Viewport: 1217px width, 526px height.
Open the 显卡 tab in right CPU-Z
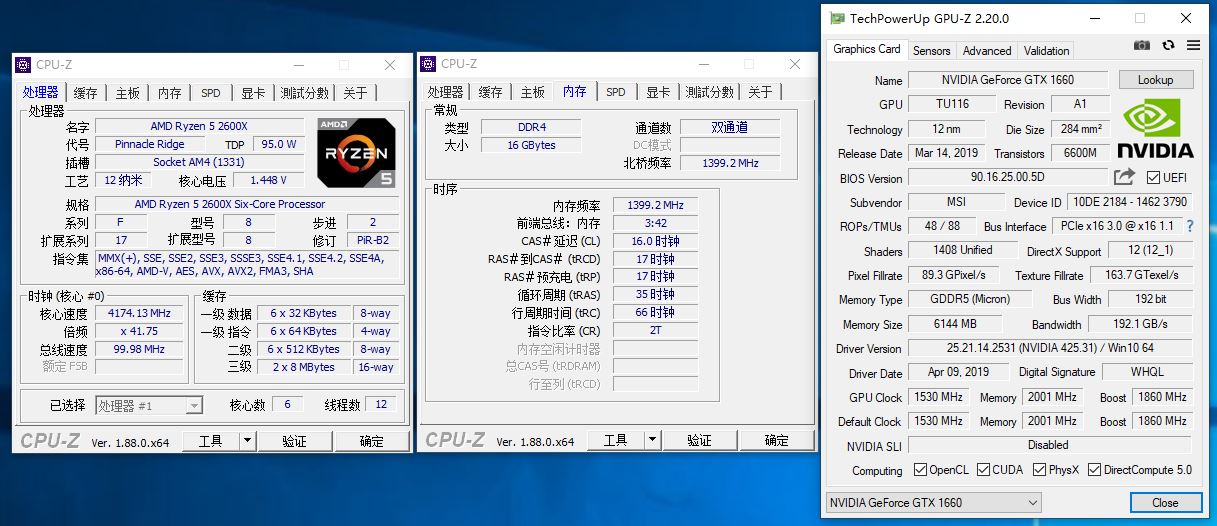(658, 92)
